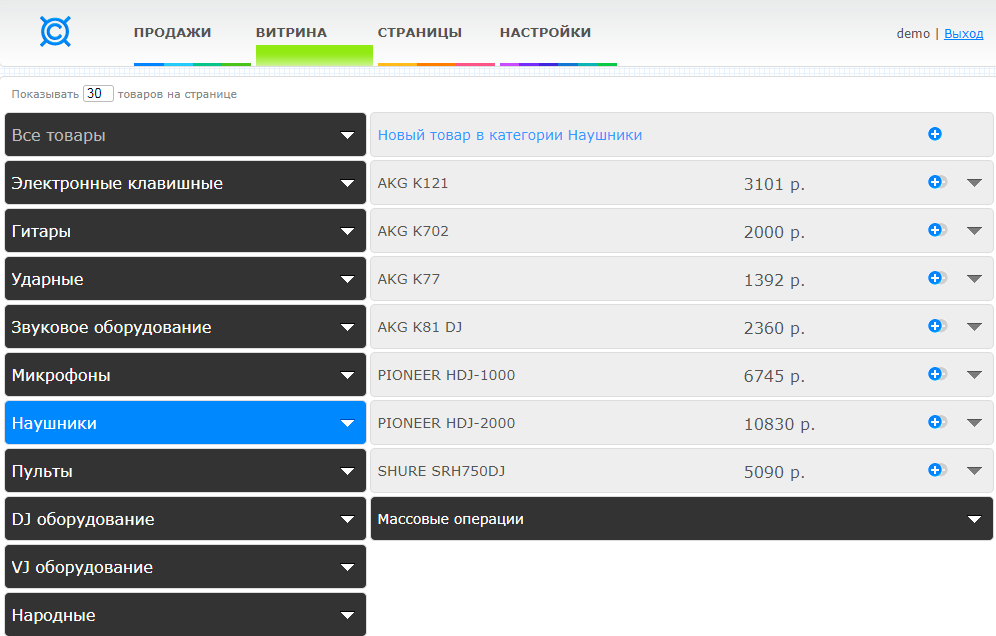Open the Продажи menu tab
This screenshot has width=996, height=636.
(173, 33)
